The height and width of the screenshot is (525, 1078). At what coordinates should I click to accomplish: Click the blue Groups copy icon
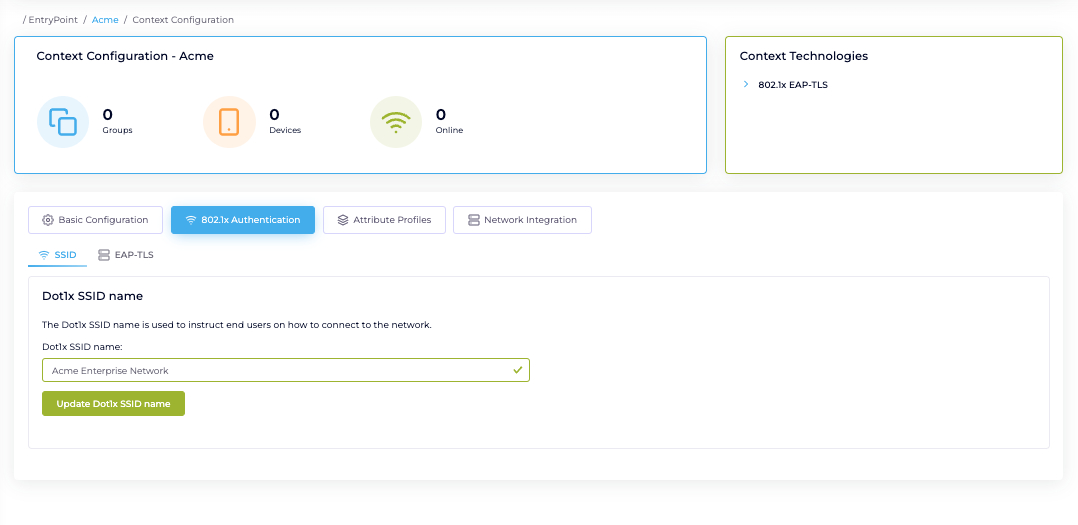(x=63, y=122)
